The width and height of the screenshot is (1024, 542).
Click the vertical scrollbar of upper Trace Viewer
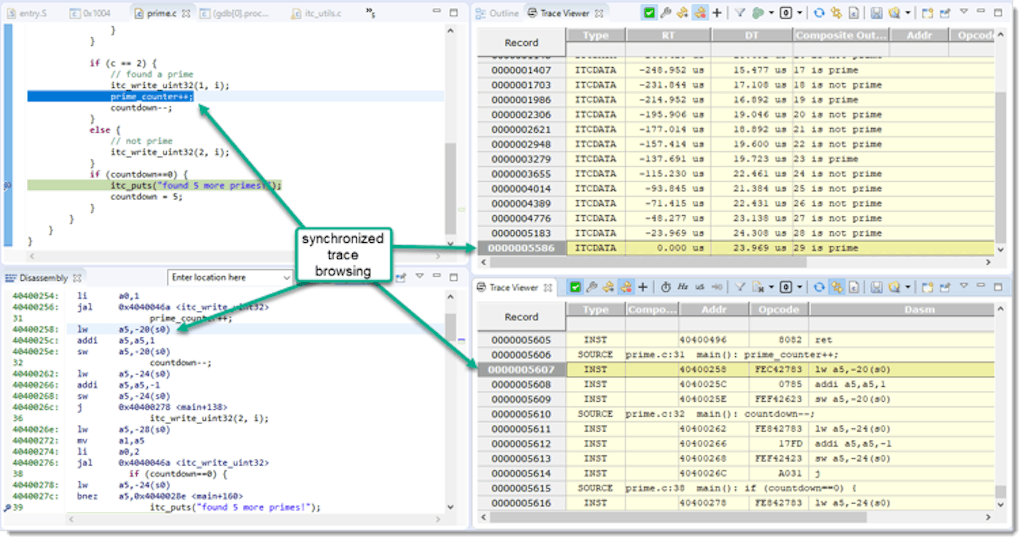point(1000,167)
